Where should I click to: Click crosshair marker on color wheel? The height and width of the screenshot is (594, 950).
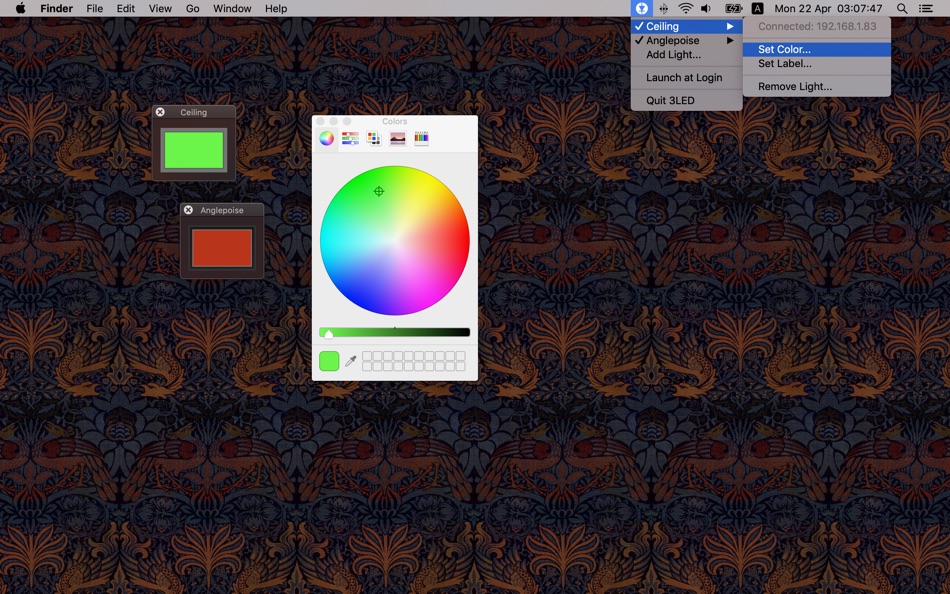(379, 192)
